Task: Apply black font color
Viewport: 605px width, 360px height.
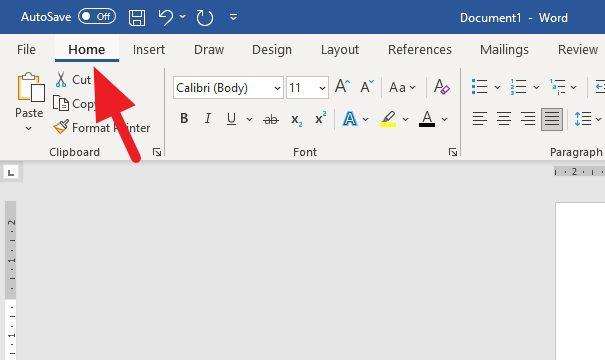Action: [x=427, y=119]
